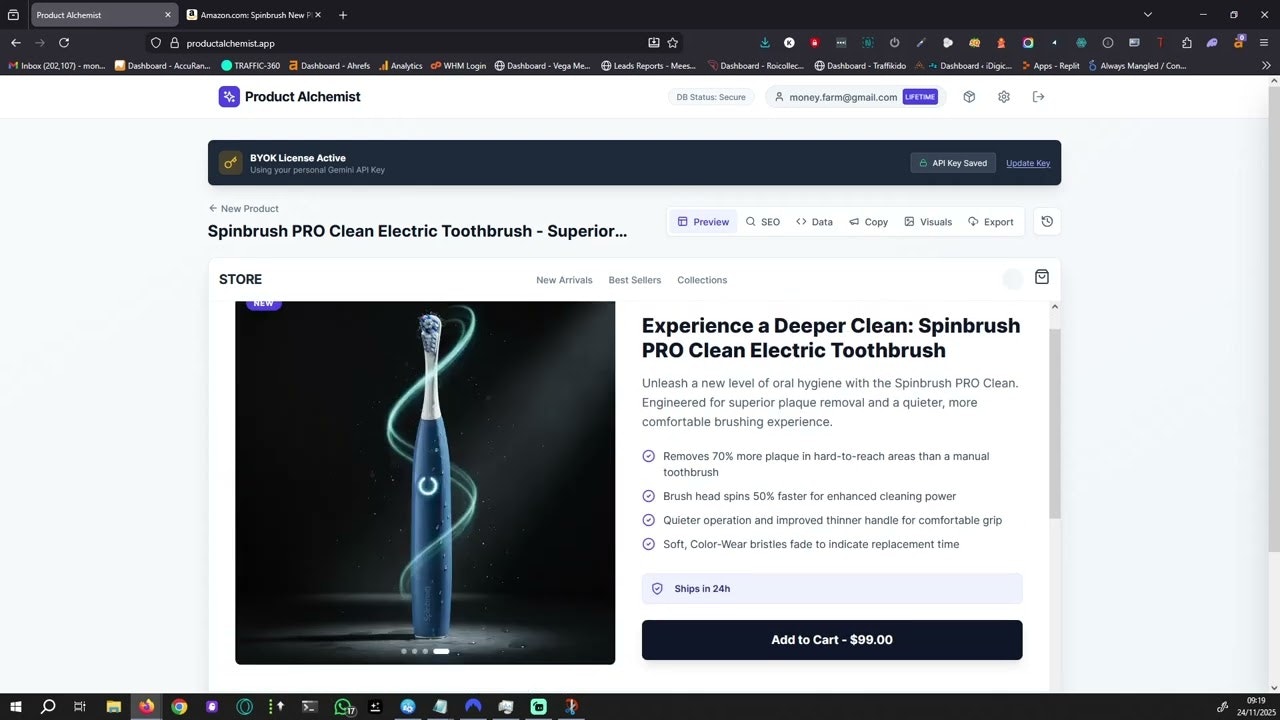Viewport: 1280px width, 720px height.
Task: Click the logout icon in app header
Action: pos(1038,97)
